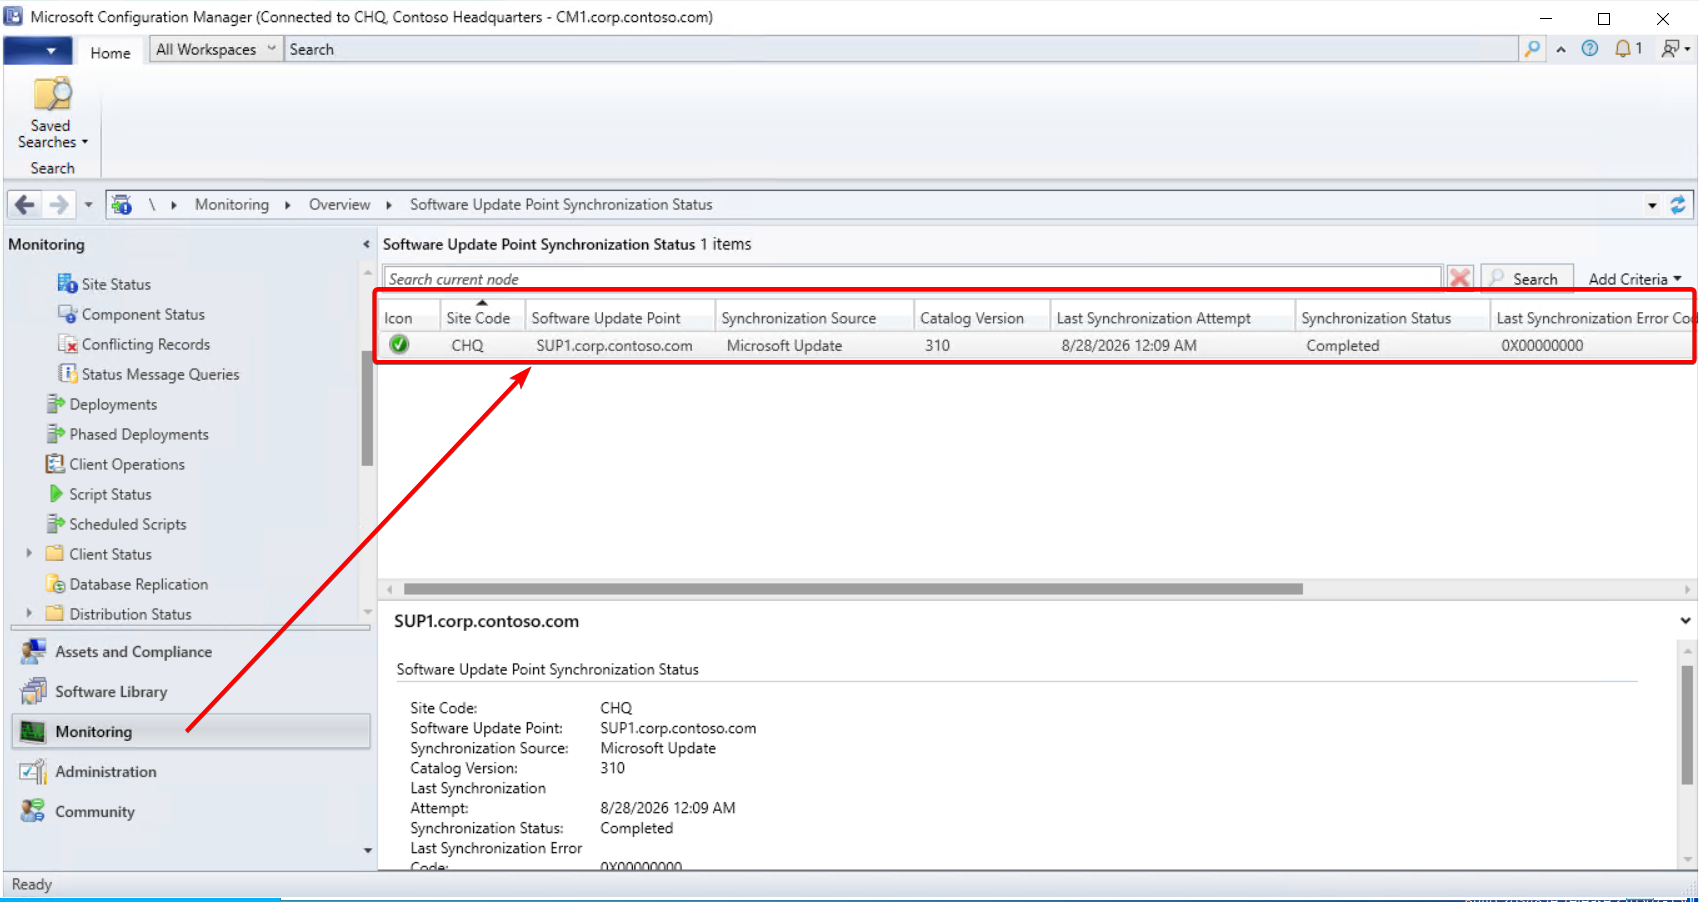Click the Status Message Queries icon
The width and height of the screenshot is (1699, 902).
click(67, 374)
